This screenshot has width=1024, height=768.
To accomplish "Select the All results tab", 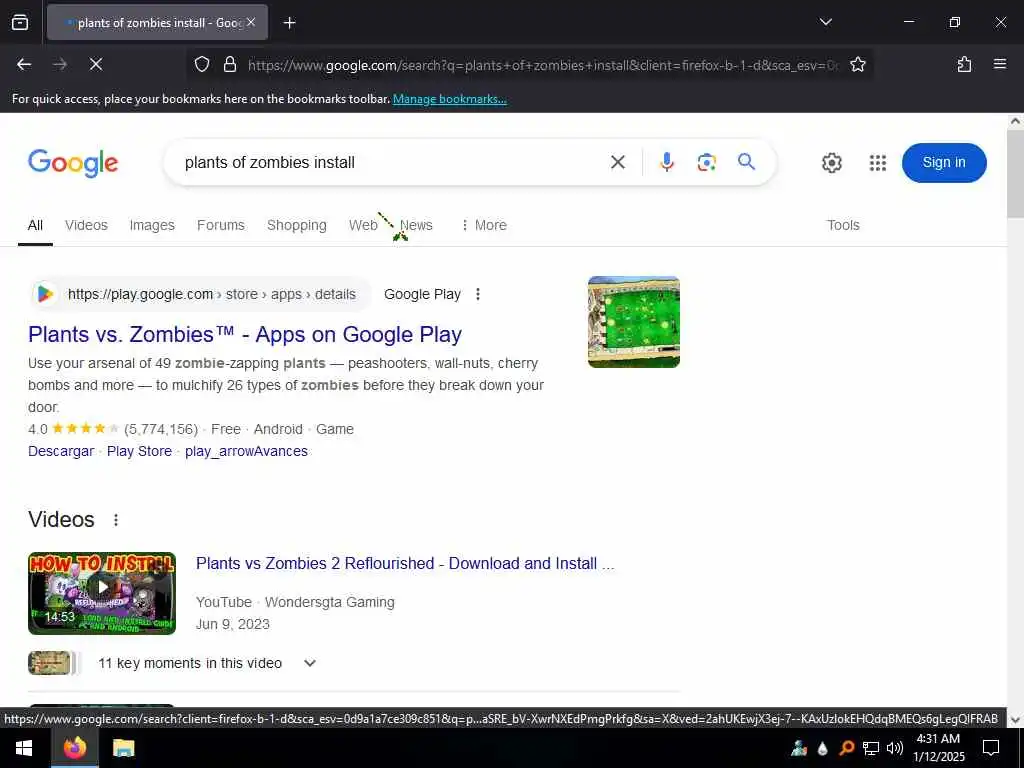I will tap(35, 225).
